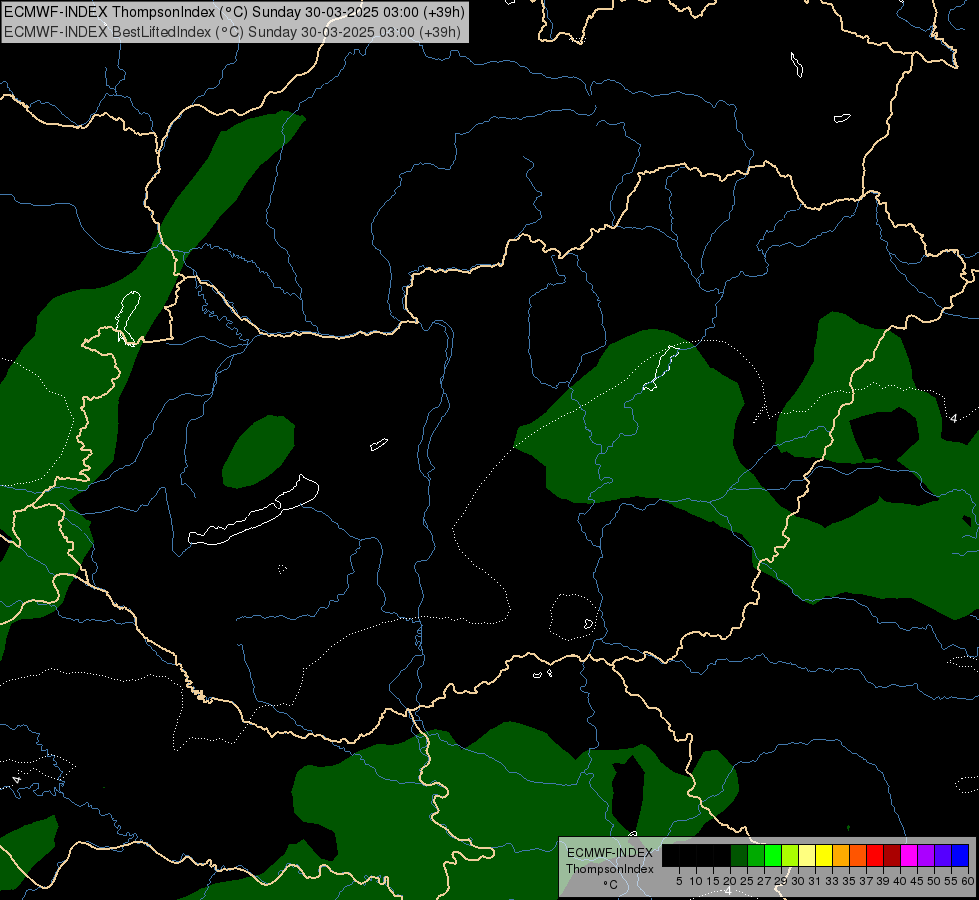
Task: Pick the bright red 37–39 legend swatch
Action: 875,855
